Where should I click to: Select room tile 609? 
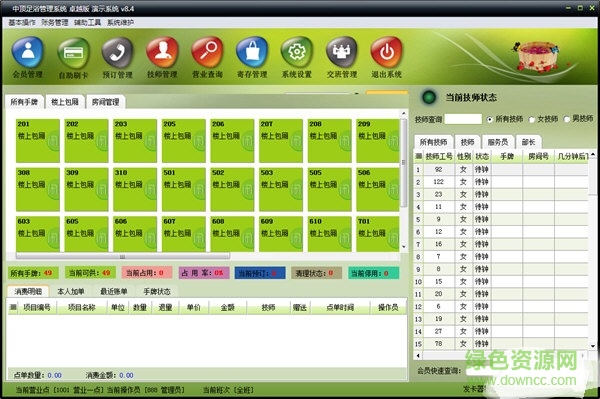(281, 234)
